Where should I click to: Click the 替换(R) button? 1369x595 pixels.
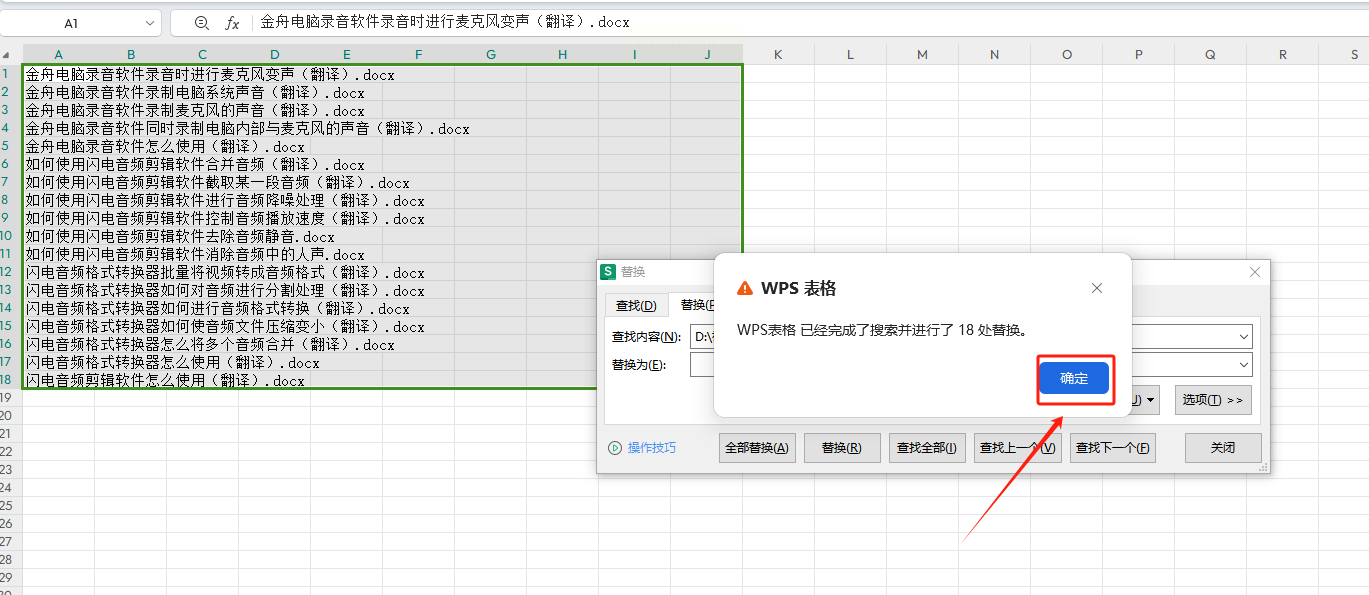click(842, 448)
